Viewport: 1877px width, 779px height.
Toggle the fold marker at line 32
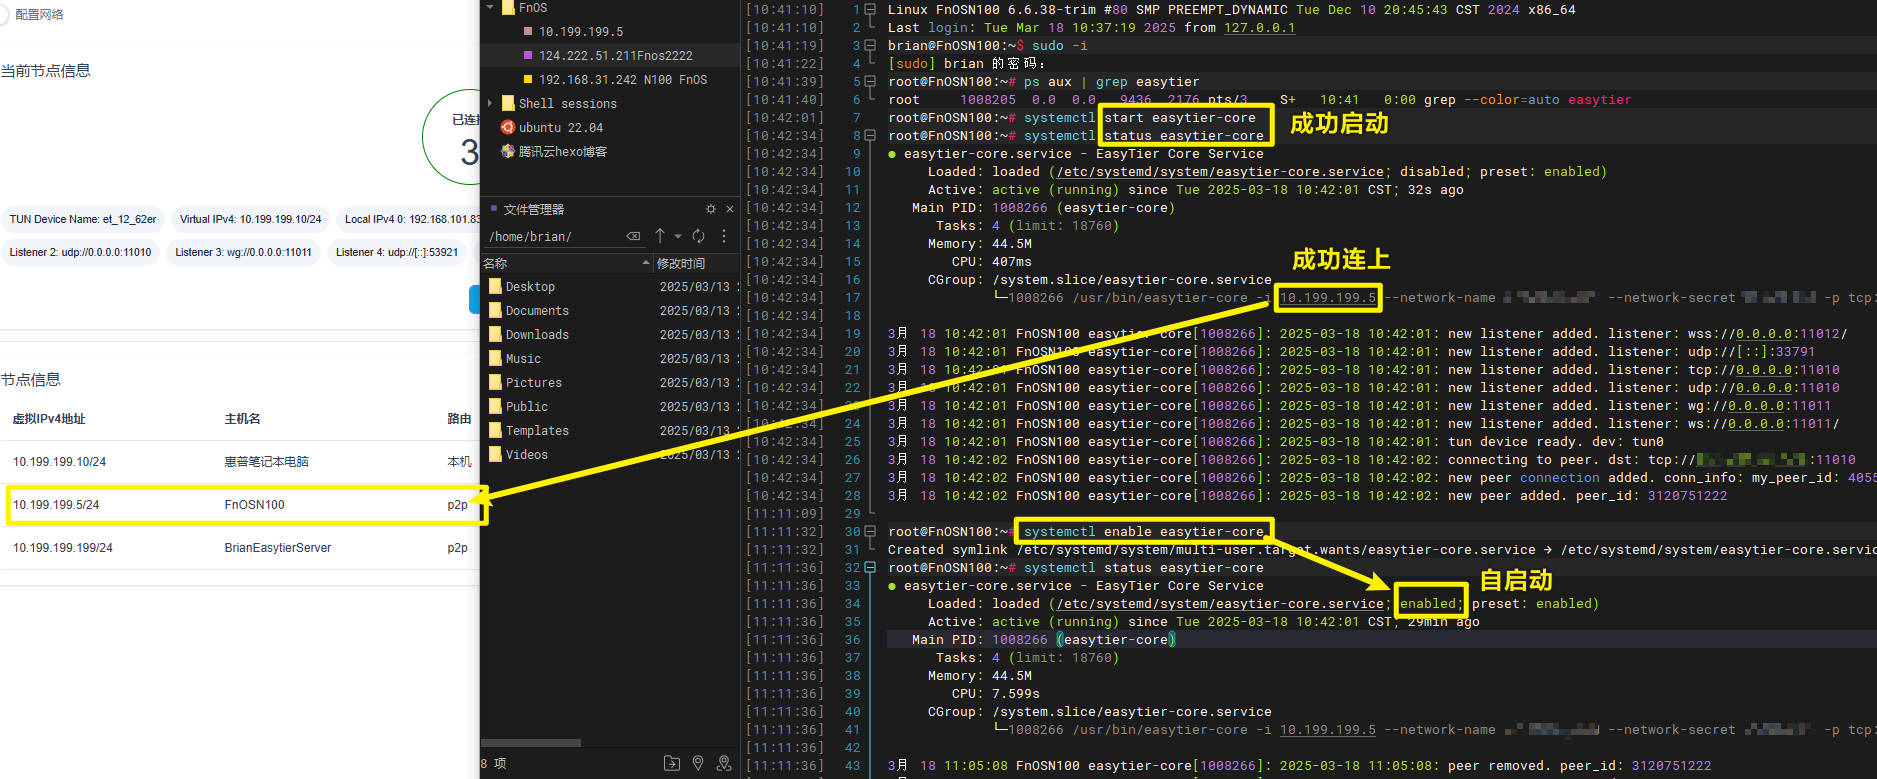click(870, 568)
